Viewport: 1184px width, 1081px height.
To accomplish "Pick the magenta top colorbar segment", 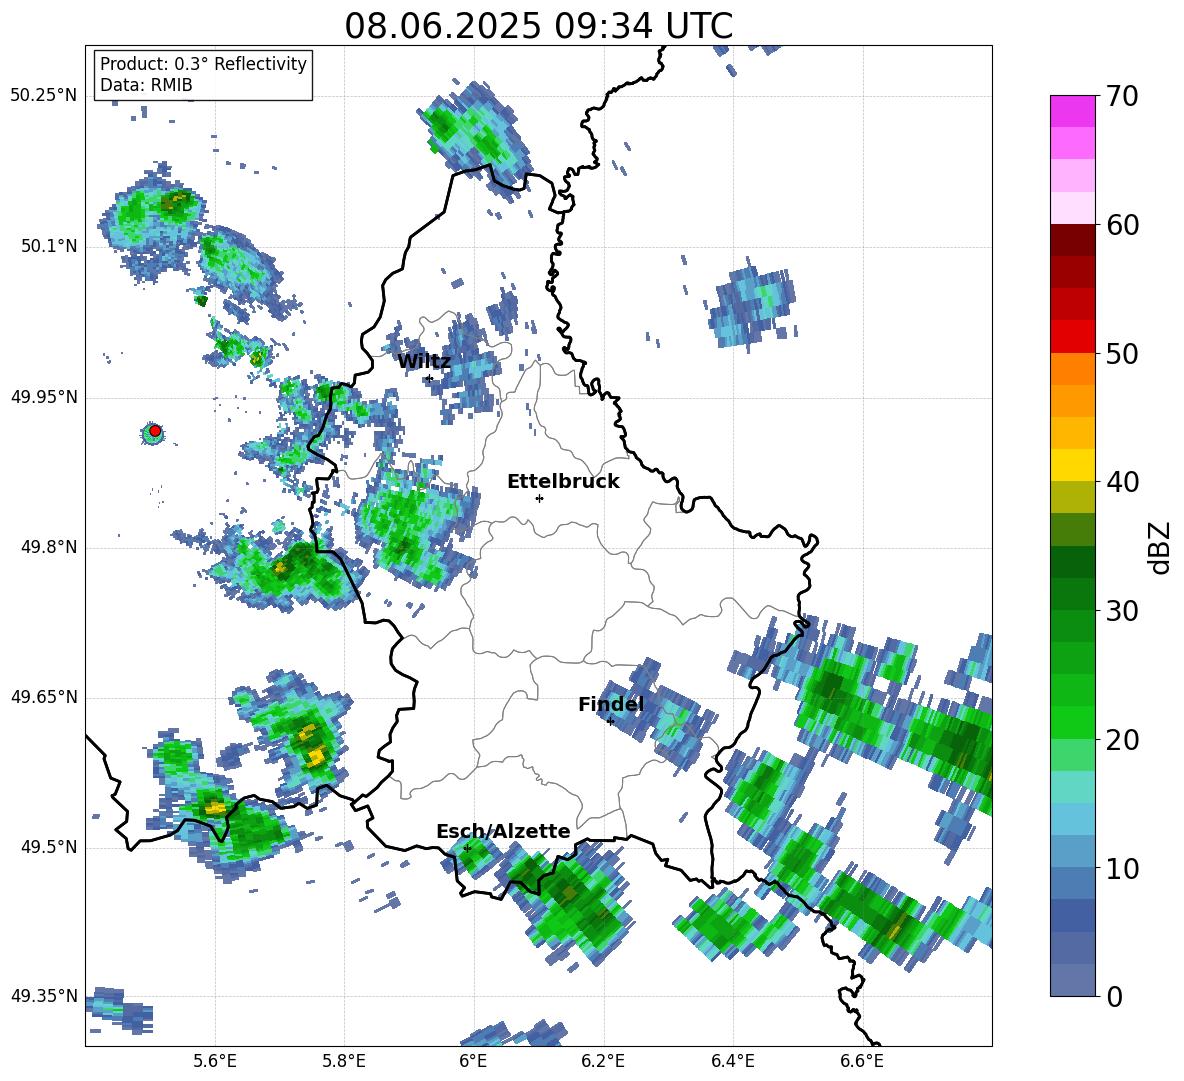I will pyautogui.click(x=1072, y=112).
